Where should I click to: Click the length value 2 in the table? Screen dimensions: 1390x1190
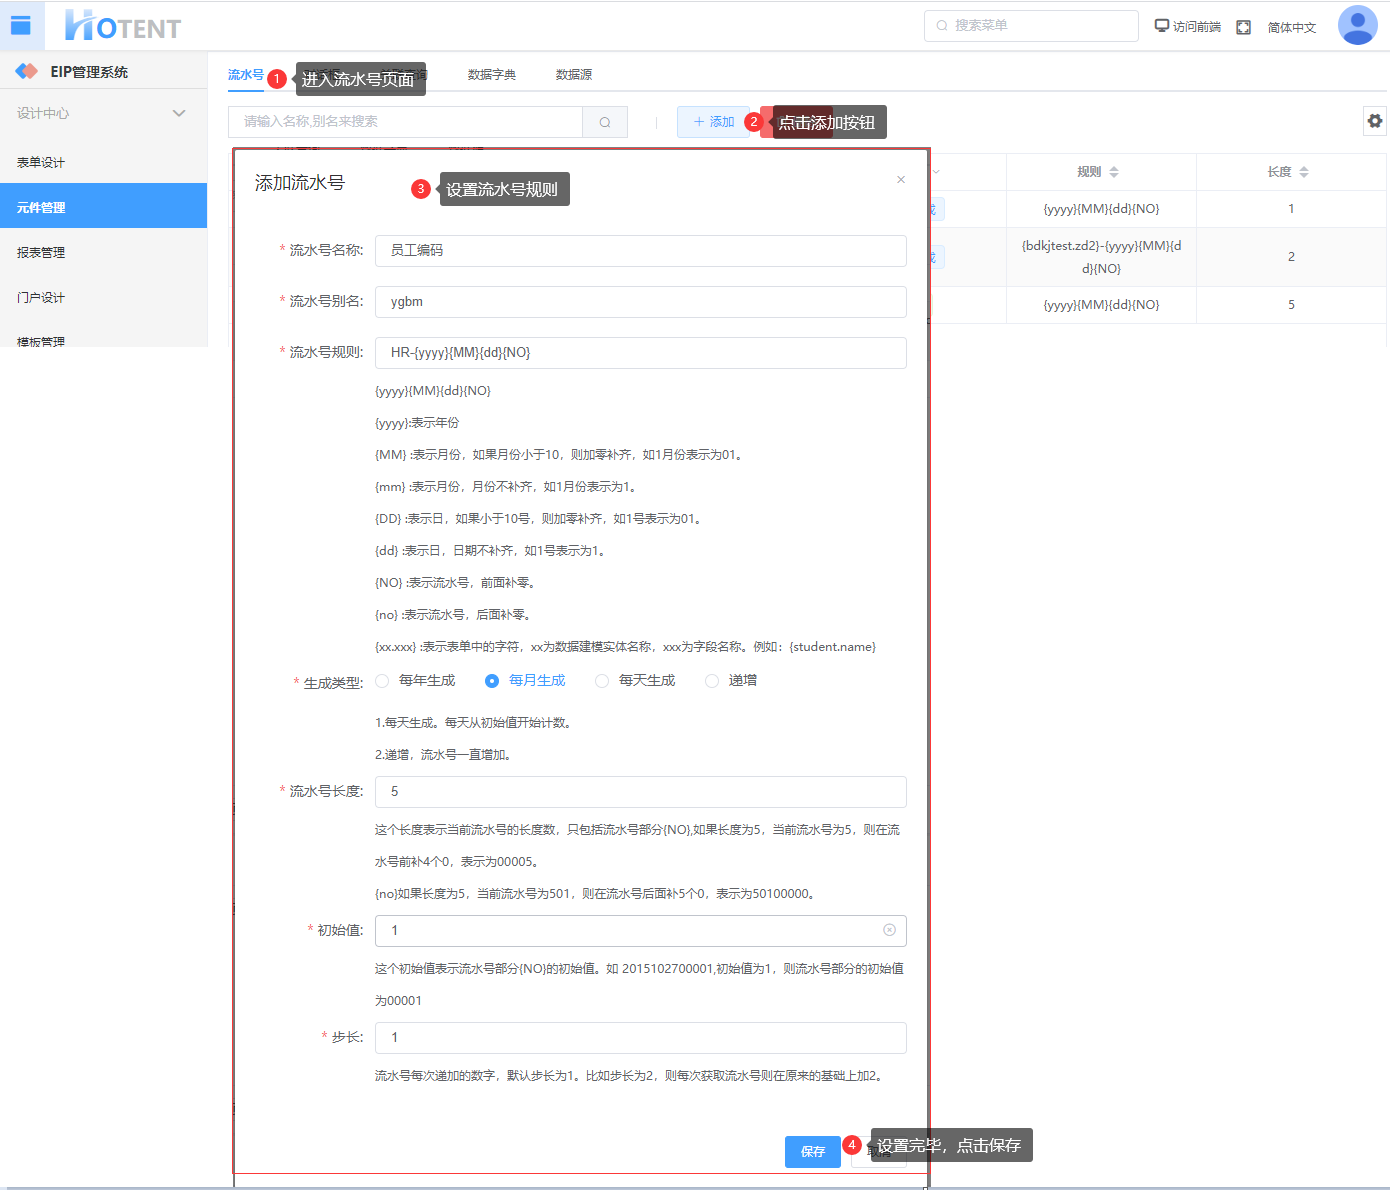(x=1291, y=257)
